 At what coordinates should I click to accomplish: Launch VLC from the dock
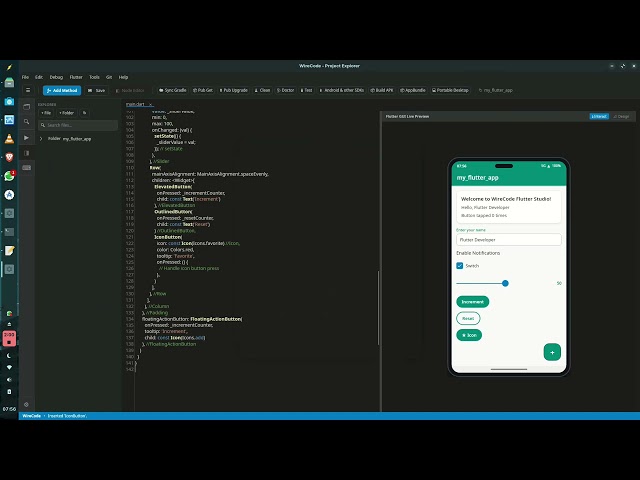(9, 138)
